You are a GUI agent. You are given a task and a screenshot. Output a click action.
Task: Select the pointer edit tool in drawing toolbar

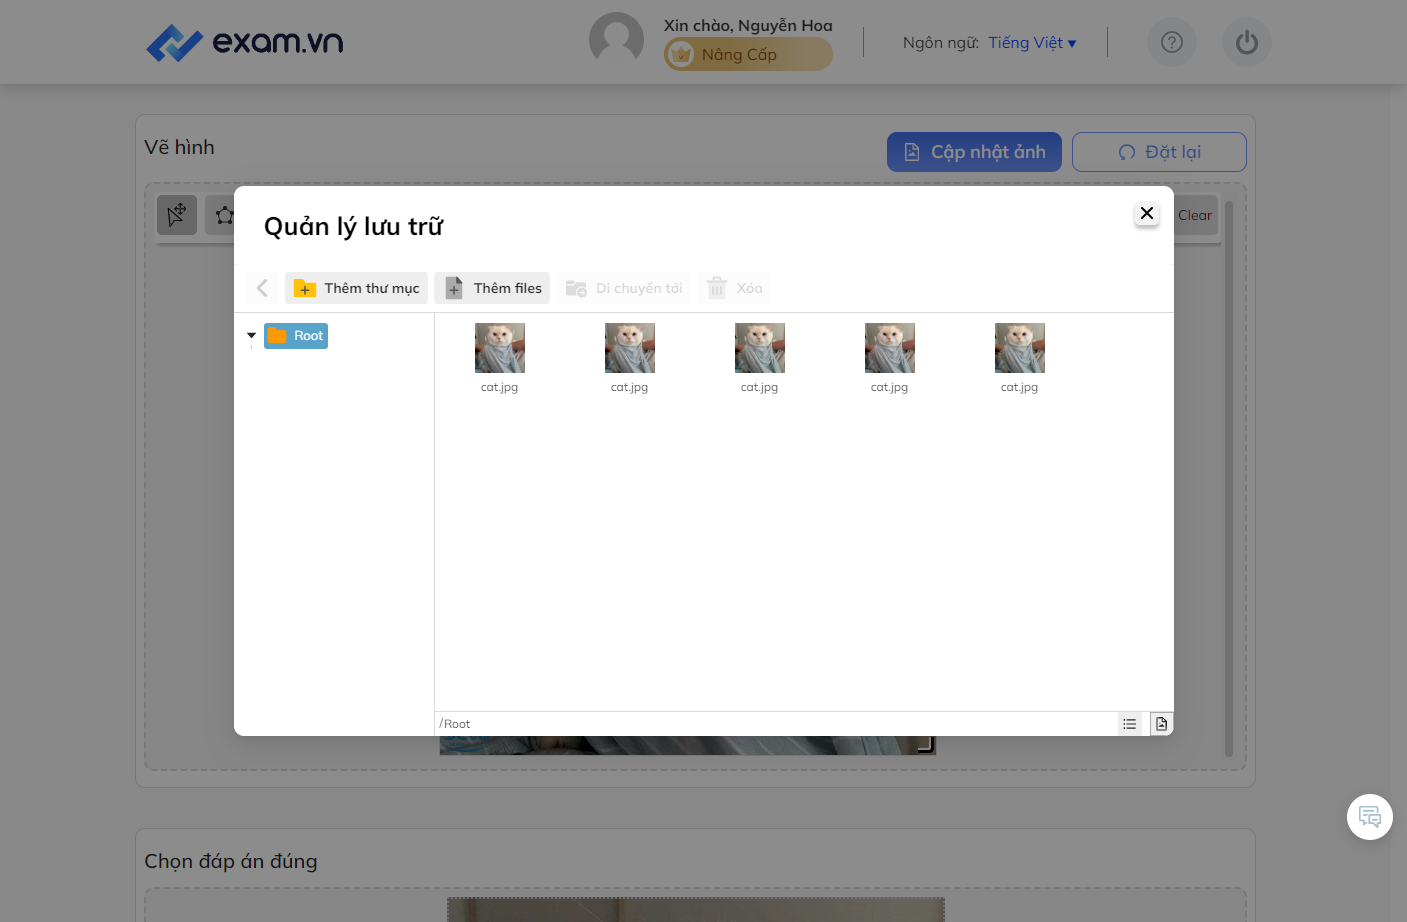tap(177, 215)
